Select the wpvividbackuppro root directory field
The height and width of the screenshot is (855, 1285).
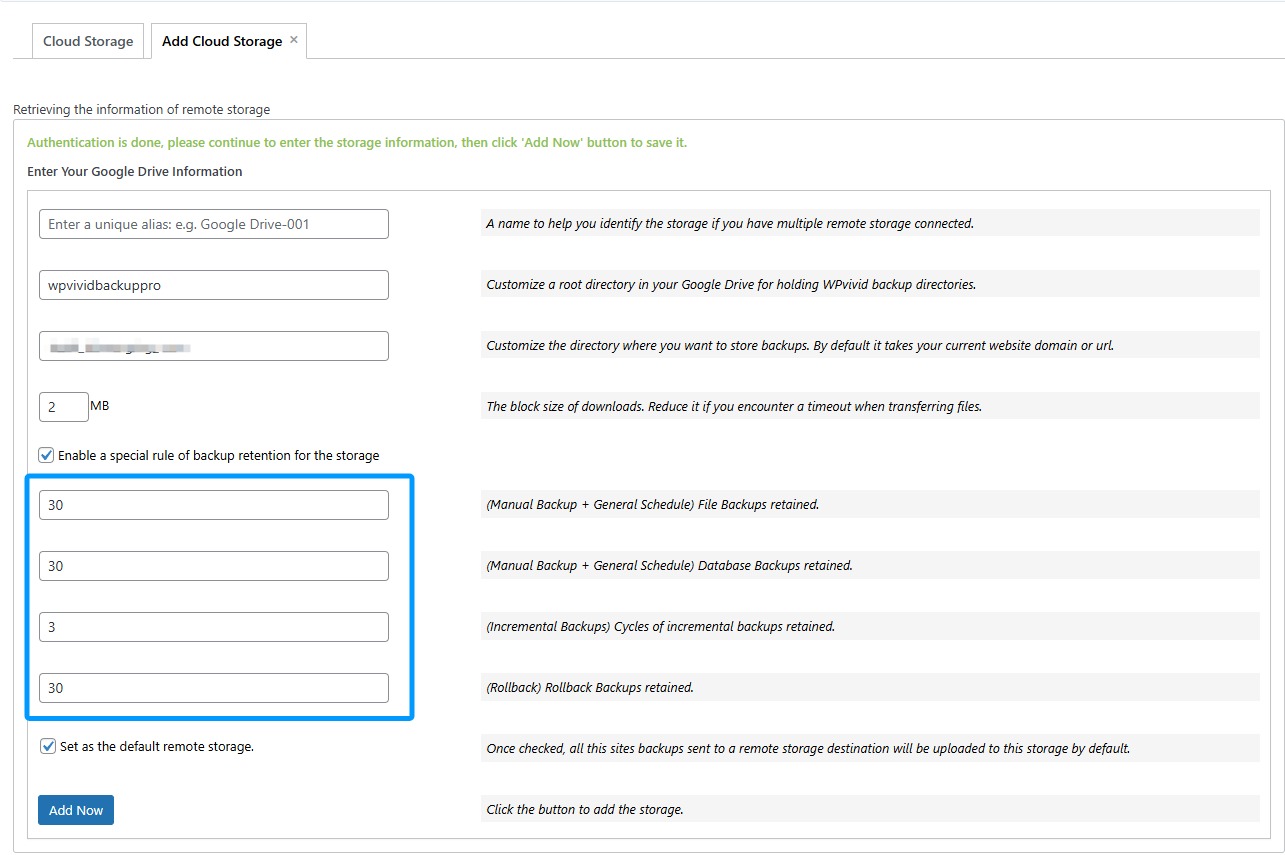pyautogui.click(x=213, y=284)
